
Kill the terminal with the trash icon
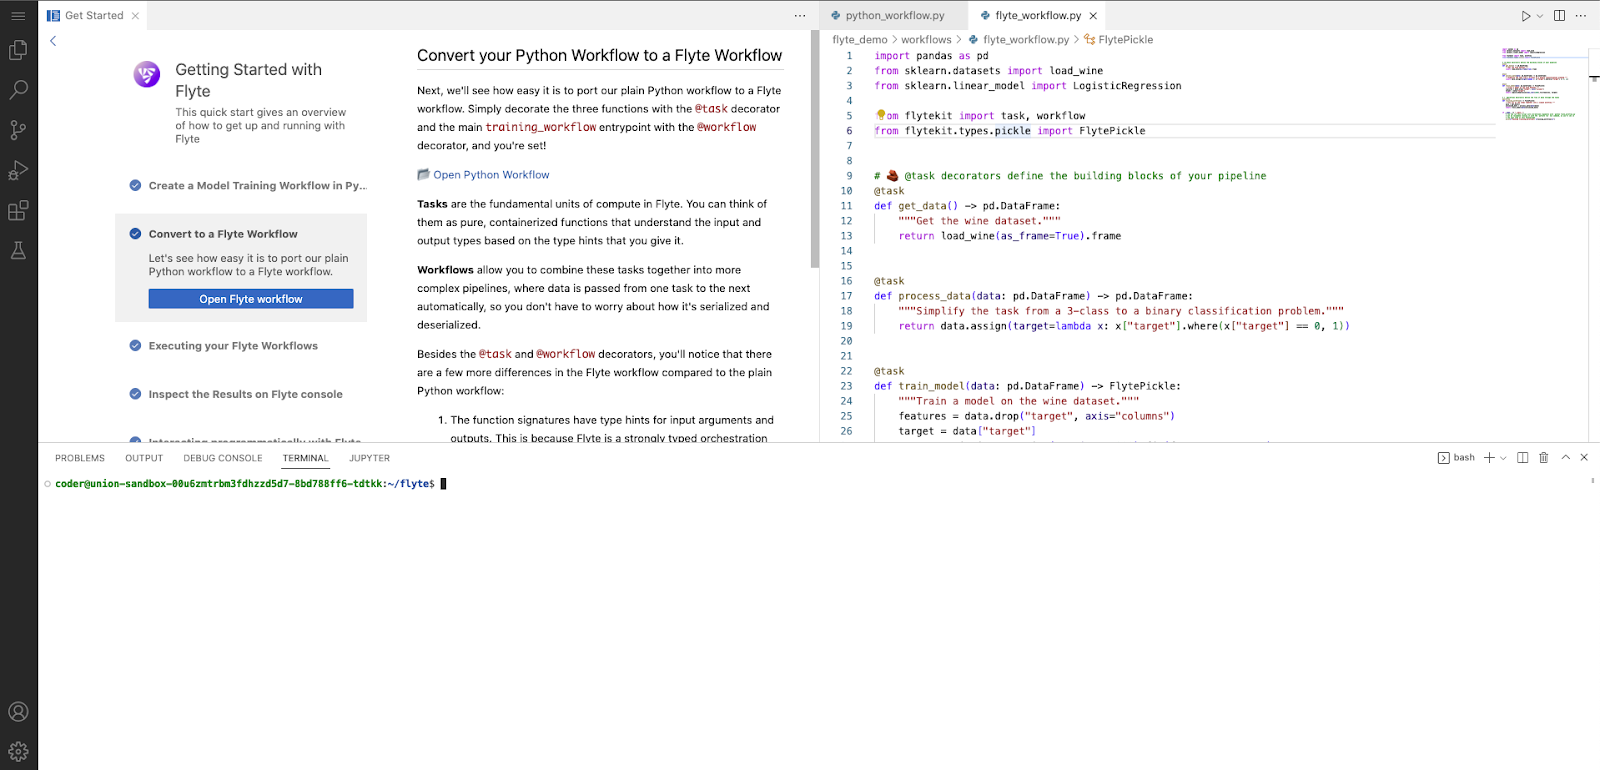tap(1544, 458)
